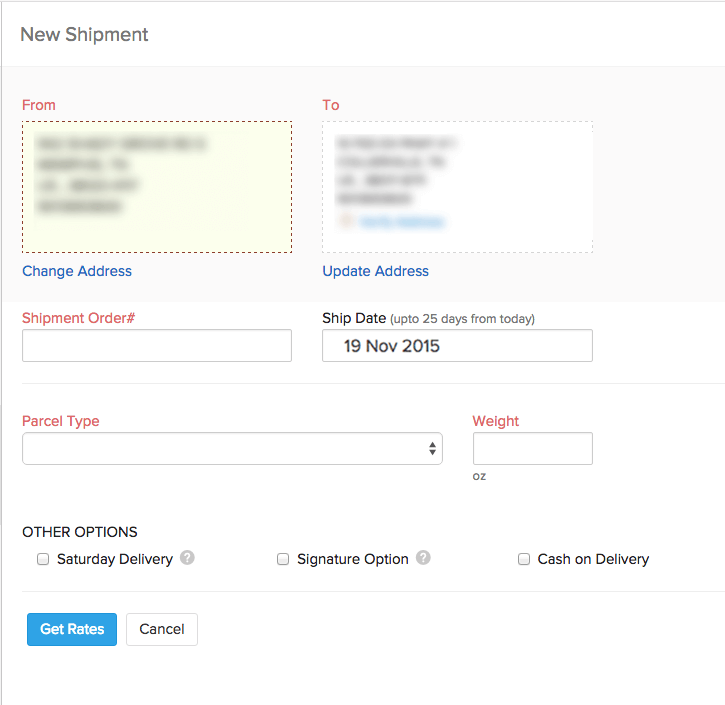Tick the Signature Option checkbox

point(283,559)
